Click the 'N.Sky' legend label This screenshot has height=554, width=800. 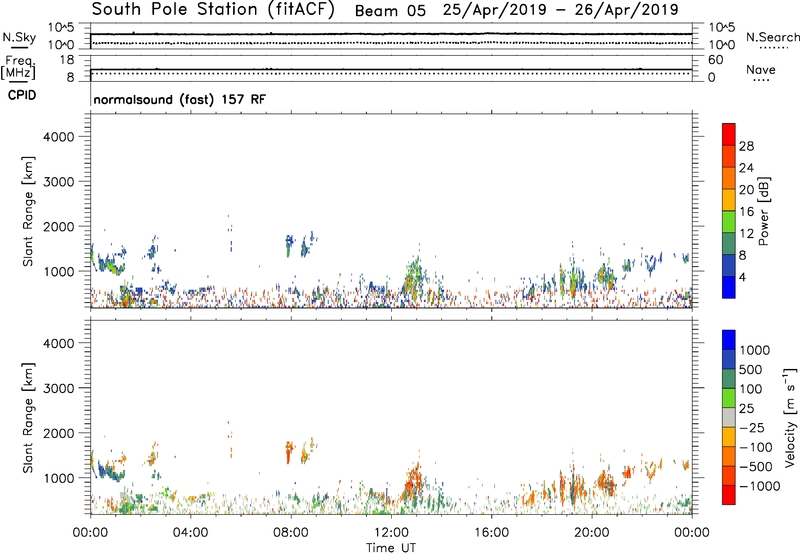(19, 37)
